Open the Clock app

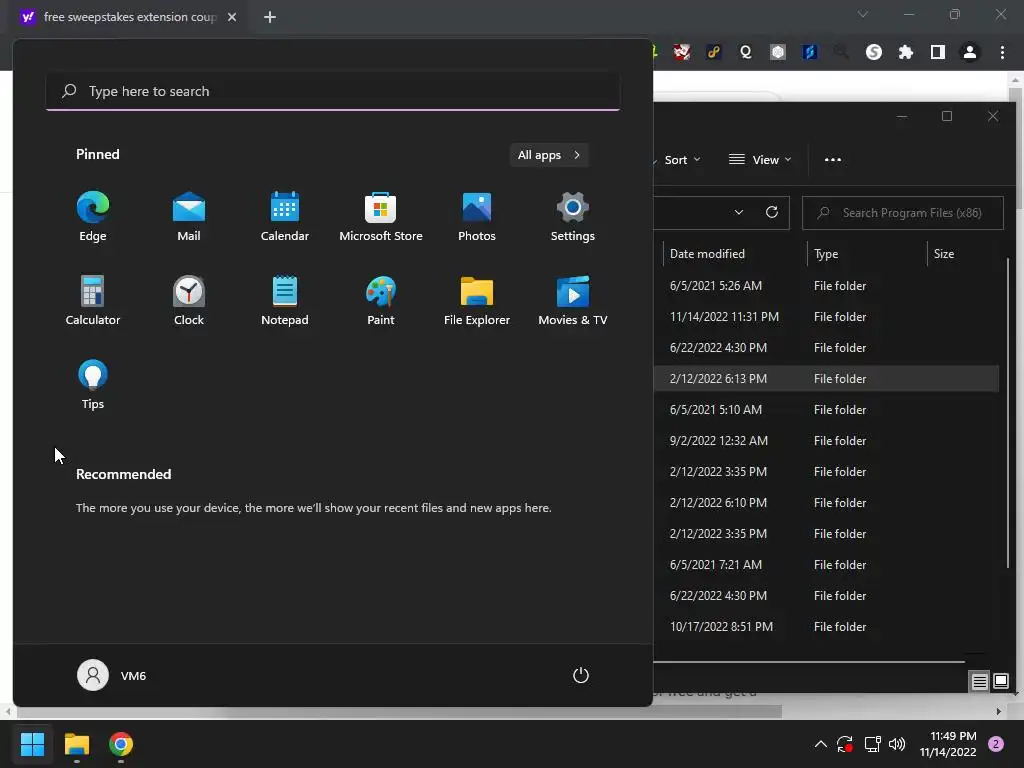189,300
